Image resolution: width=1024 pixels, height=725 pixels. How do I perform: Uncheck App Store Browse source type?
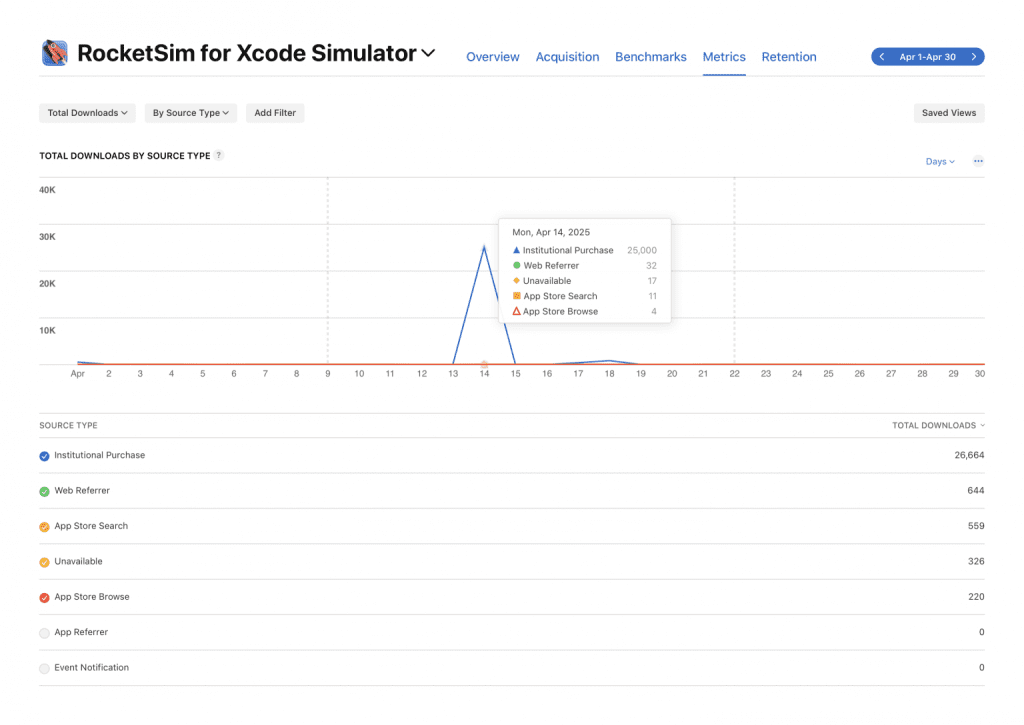44,597
